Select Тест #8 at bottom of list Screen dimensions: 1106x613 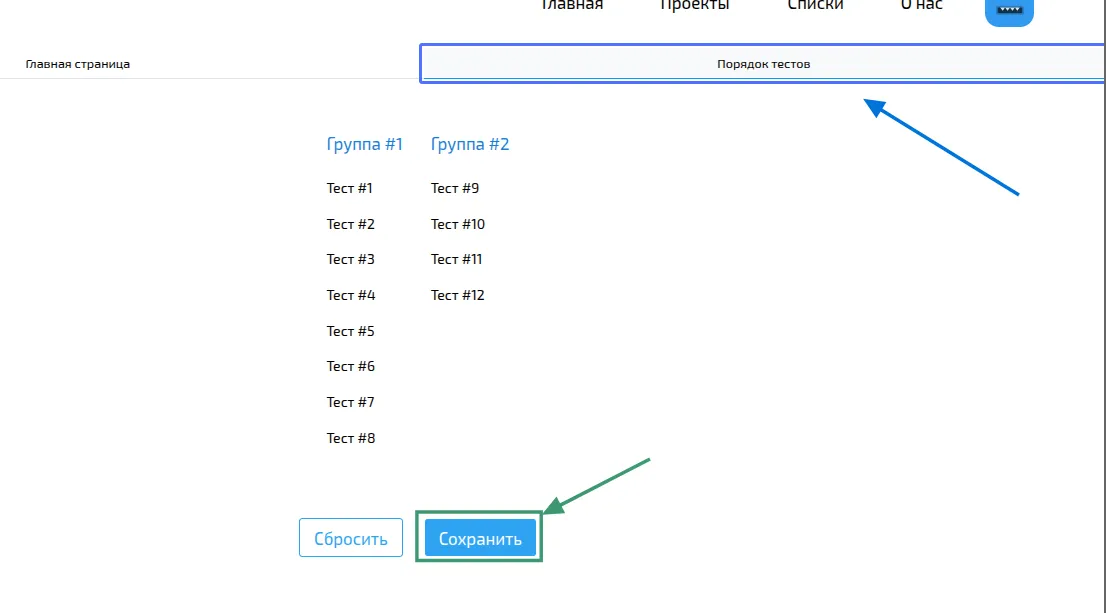(x=350, y=438)
